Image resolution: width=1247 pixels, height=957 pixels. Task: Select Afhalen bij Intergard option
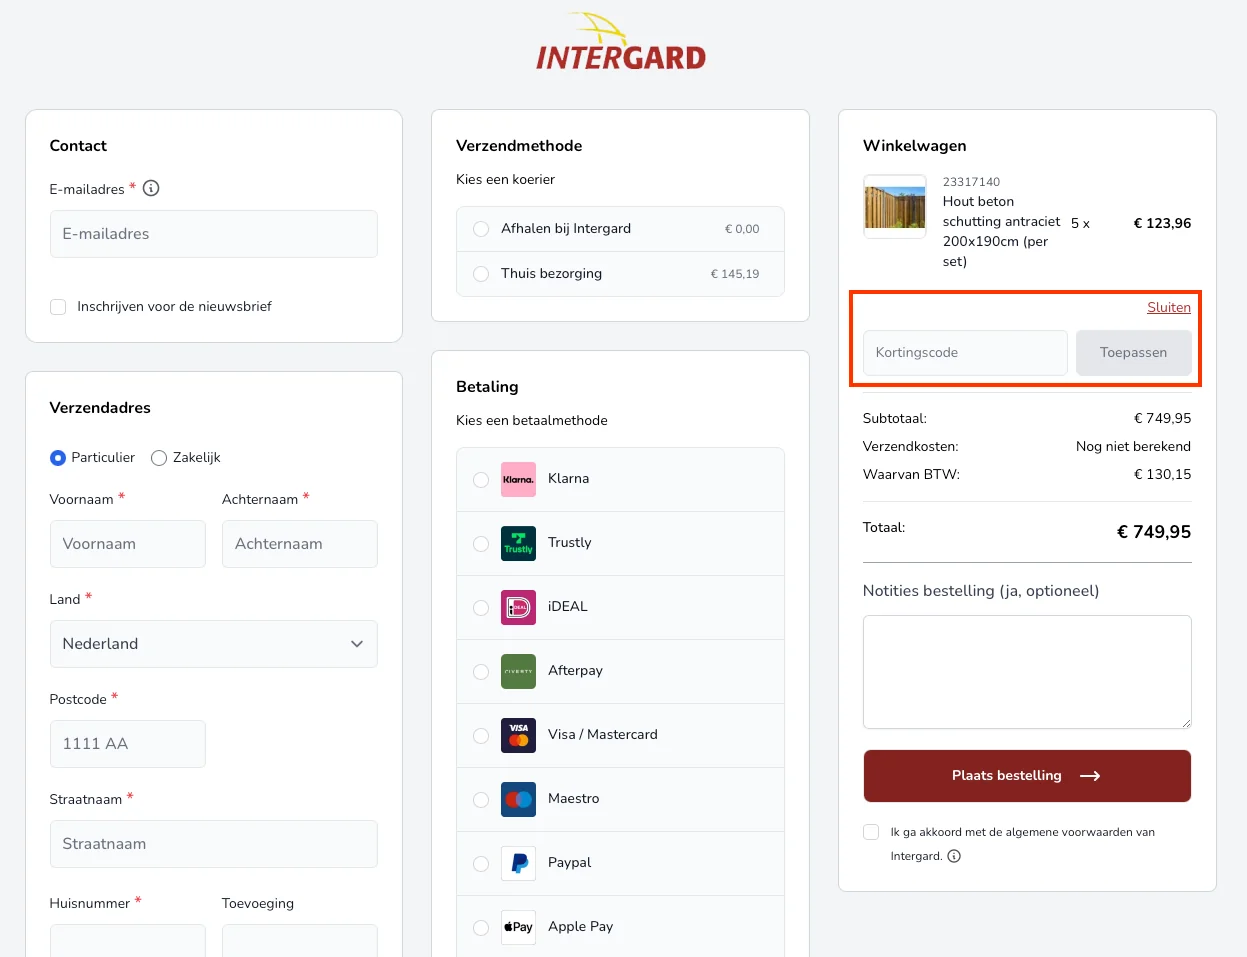point(481,229)
